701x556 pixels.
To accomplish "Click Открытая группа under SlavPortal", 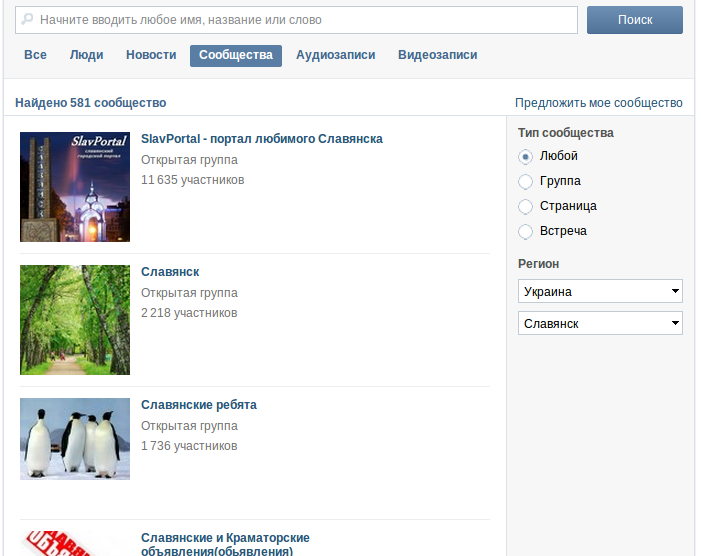I will 189,160.
